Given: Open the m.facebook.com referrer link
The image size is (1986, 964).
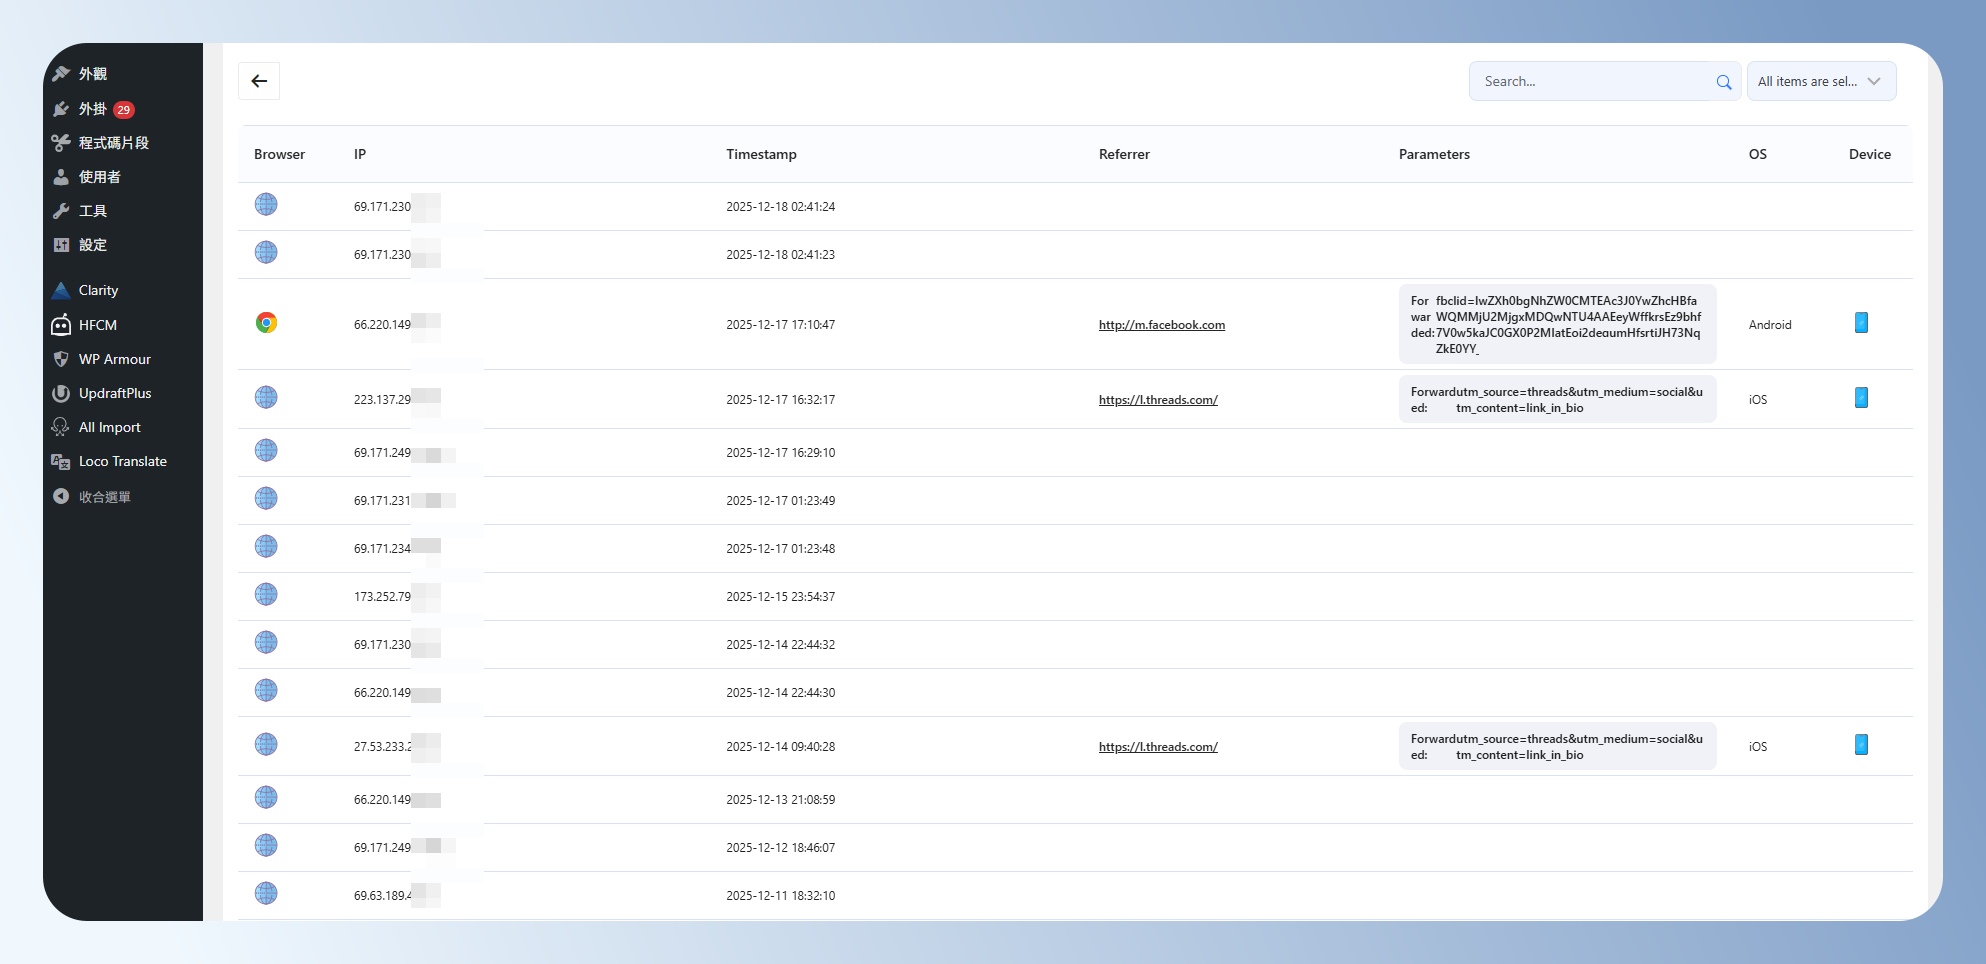Looking at the screenshot, I should coord(1161,325).
